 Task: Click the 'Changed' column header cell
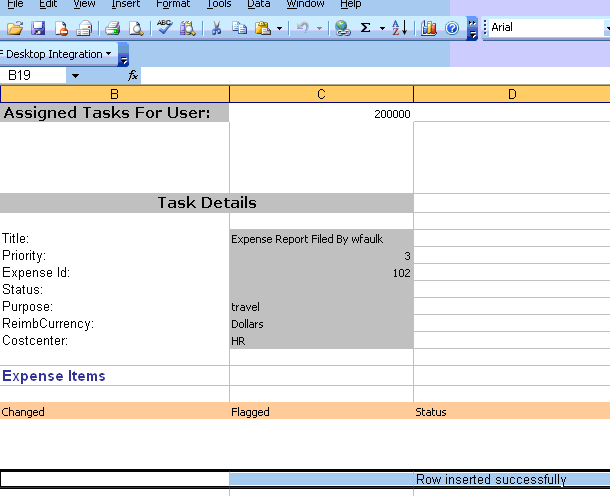(x=114, y=412)
